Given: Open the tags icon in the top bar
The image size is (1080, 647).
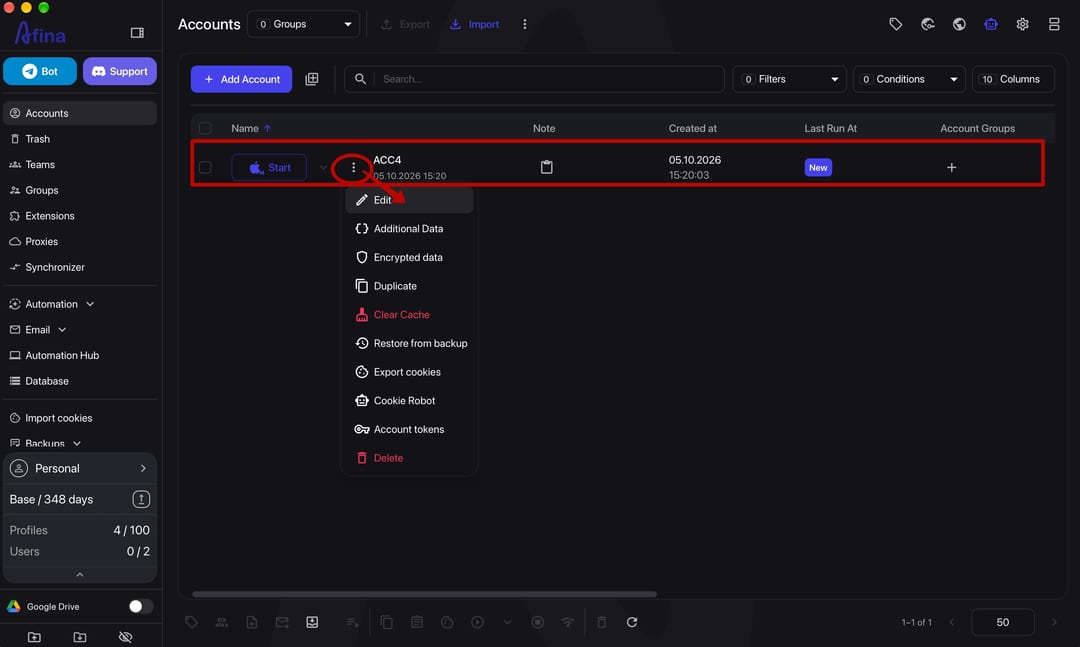Looking at the screenshot, I should pos(895,24).
